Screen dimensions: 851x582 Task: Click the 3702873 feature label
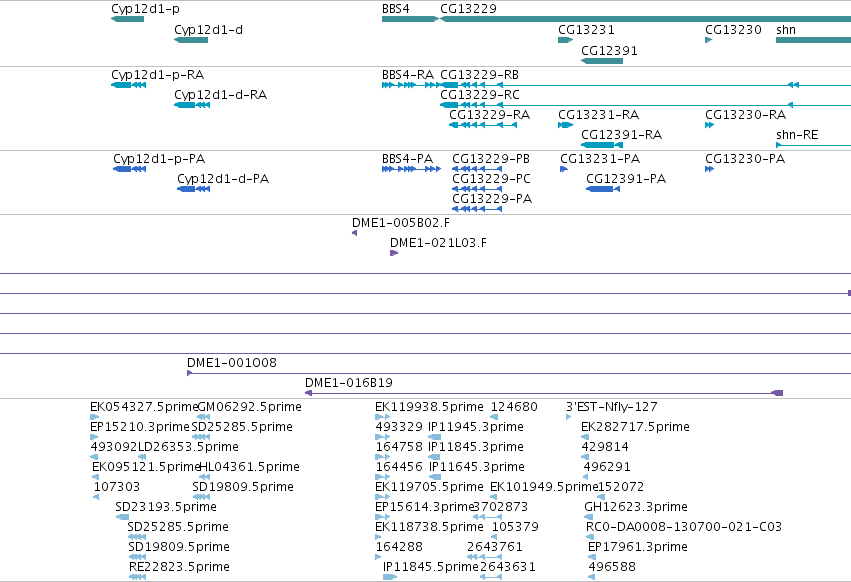[501, 507]
